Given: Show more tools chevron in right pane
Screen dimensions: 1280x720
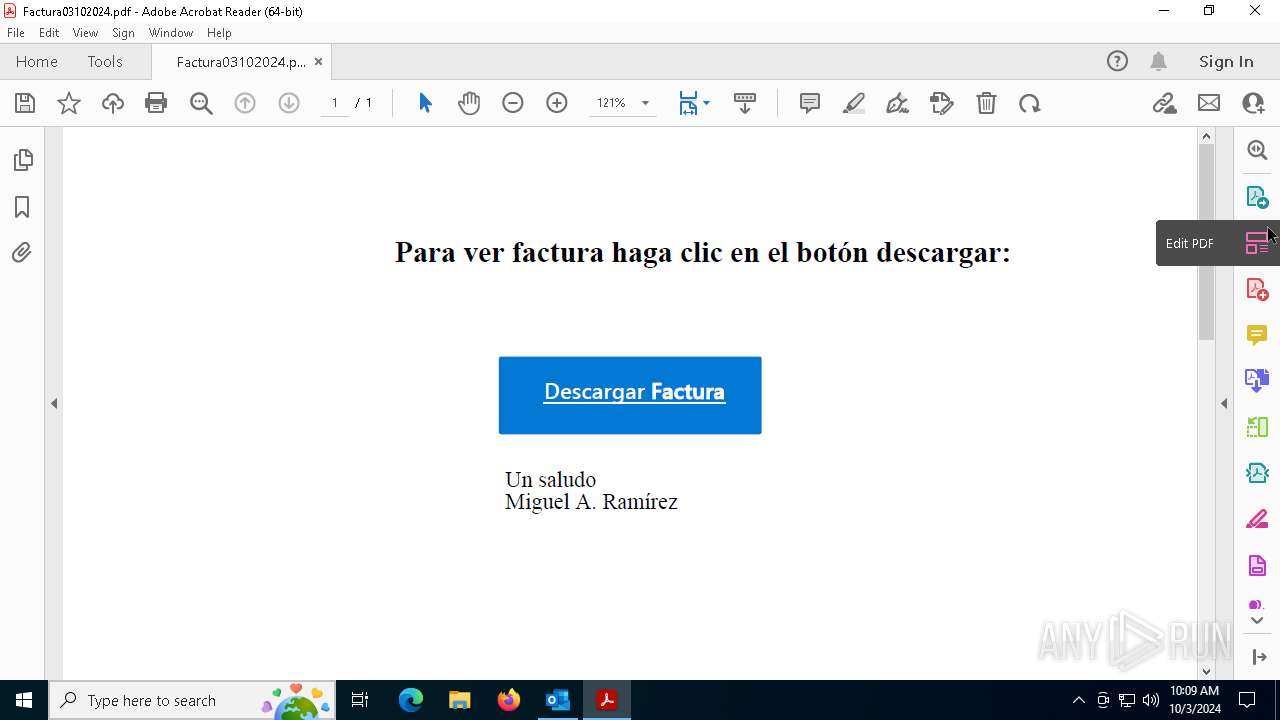Looking at the screenshot, I should coord(1257,621).
